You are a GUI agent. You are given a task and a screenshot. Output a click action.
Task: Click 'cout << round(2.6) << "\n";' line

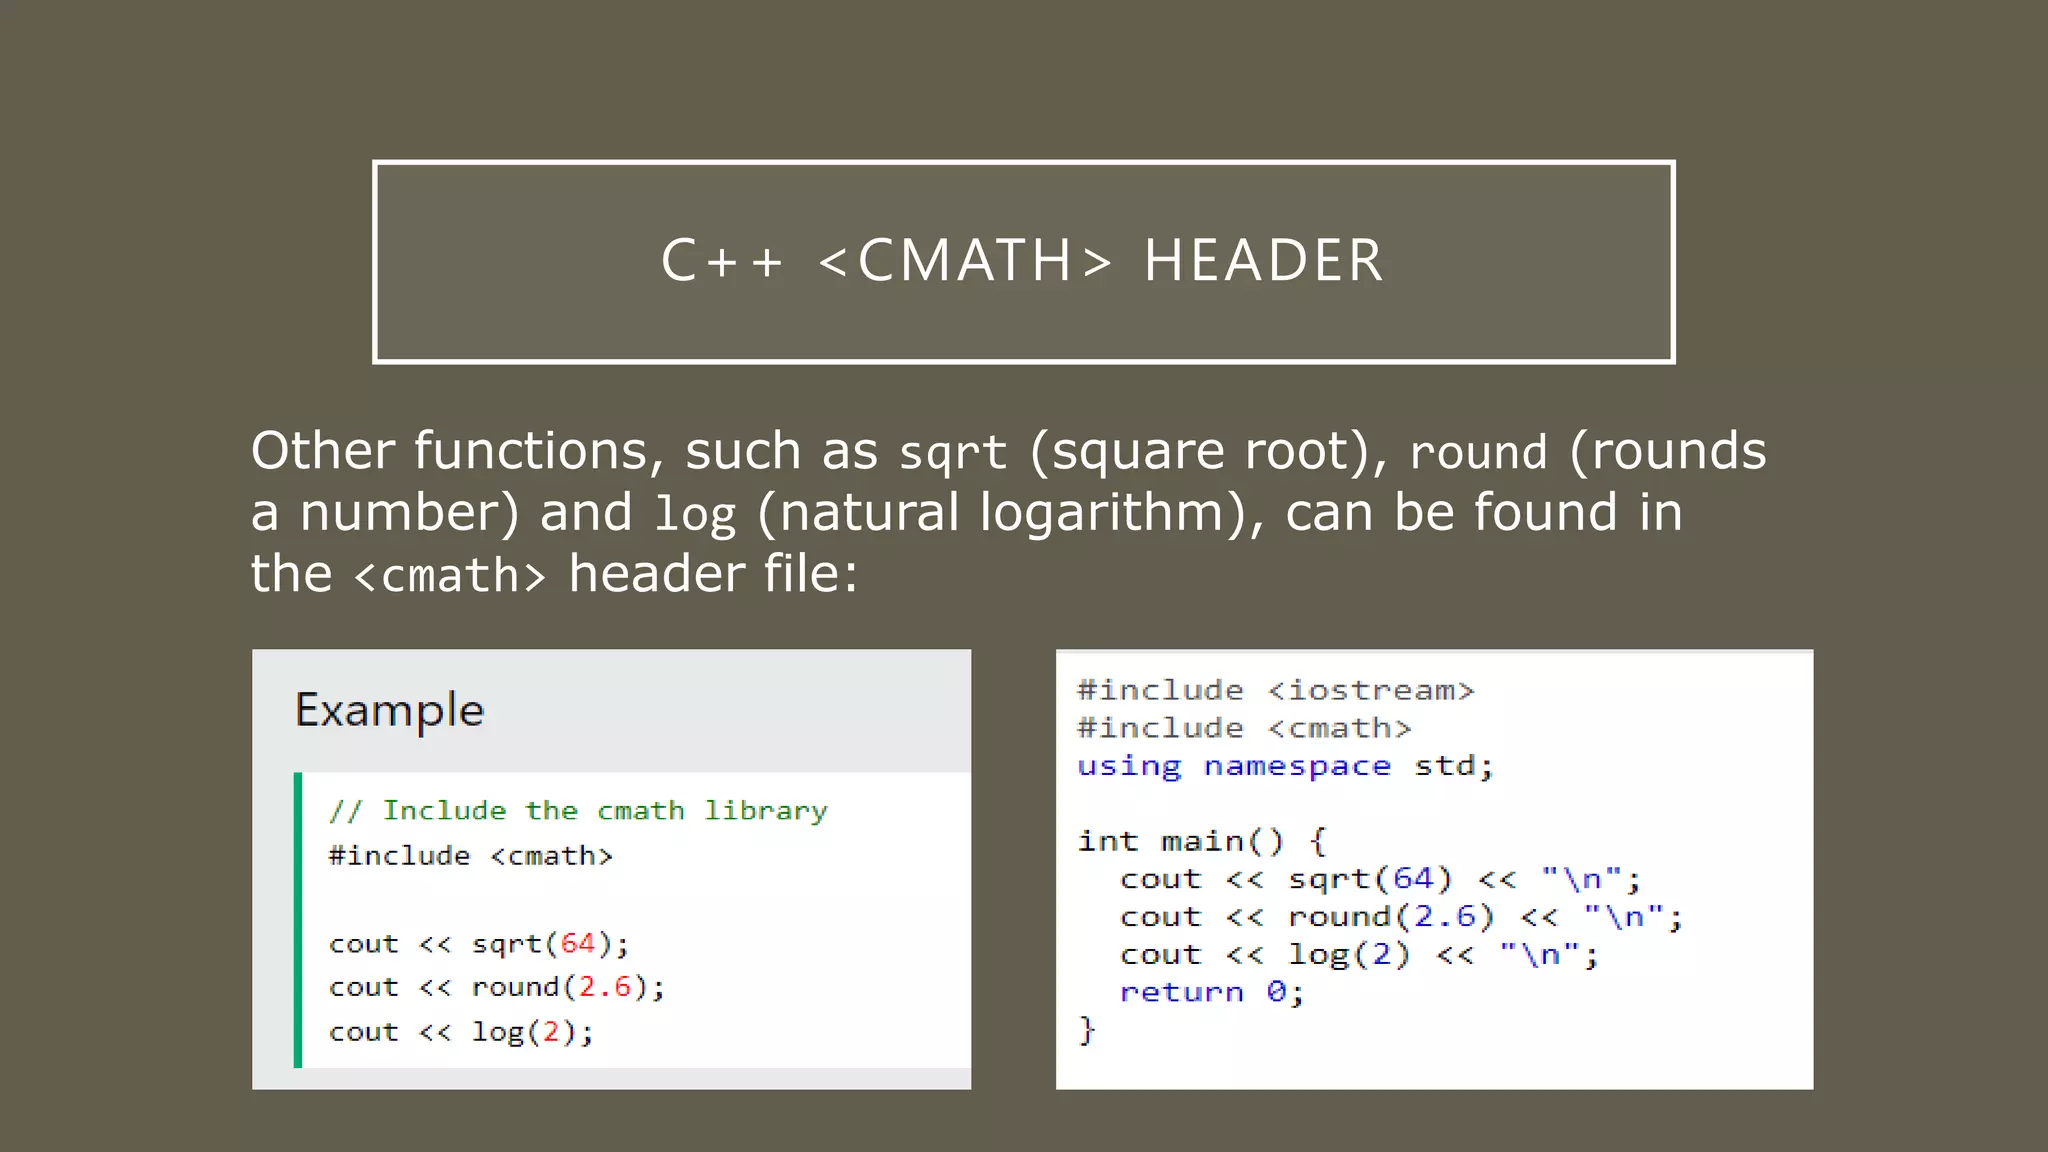pos(1402,917)
